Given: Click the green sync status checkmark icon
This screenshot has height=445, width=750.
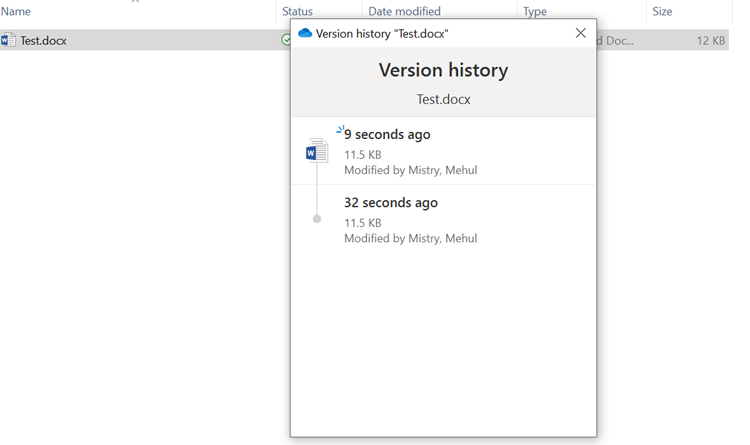Looking at the screenshot, I should (x=286, y=41).
